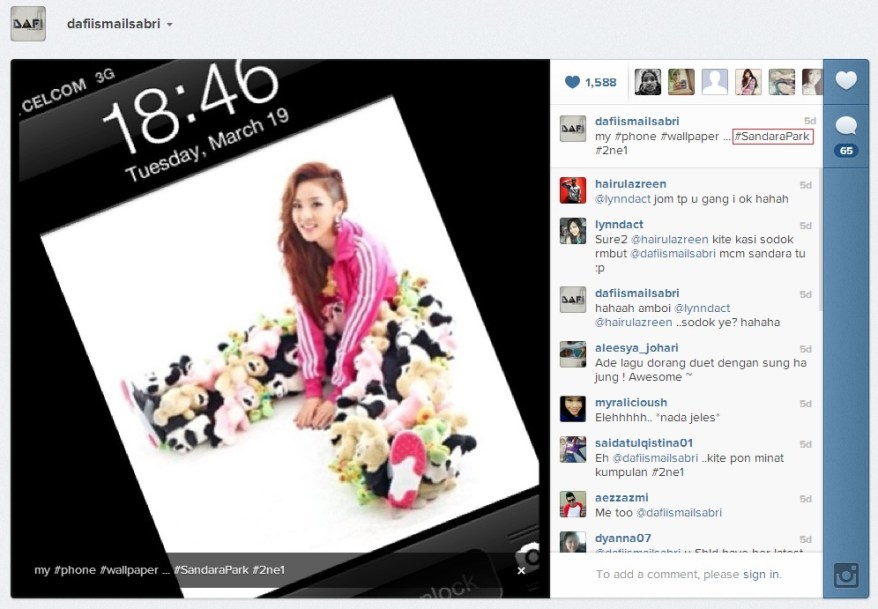
Task: Click the speech bubble comment icon
Action: point(846,126)
